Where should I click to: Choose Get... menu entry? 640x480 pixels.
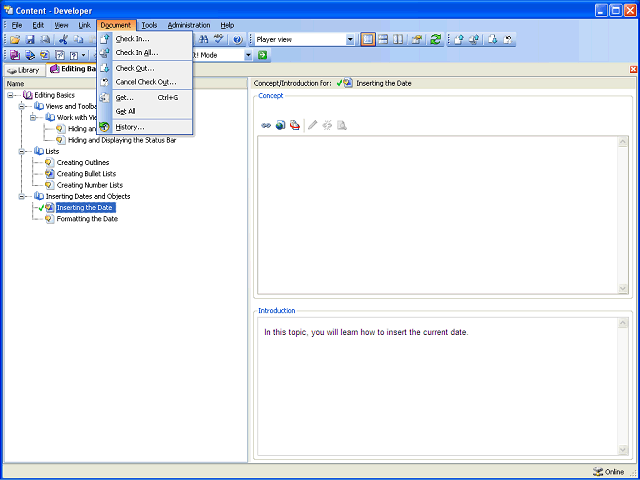145,98
